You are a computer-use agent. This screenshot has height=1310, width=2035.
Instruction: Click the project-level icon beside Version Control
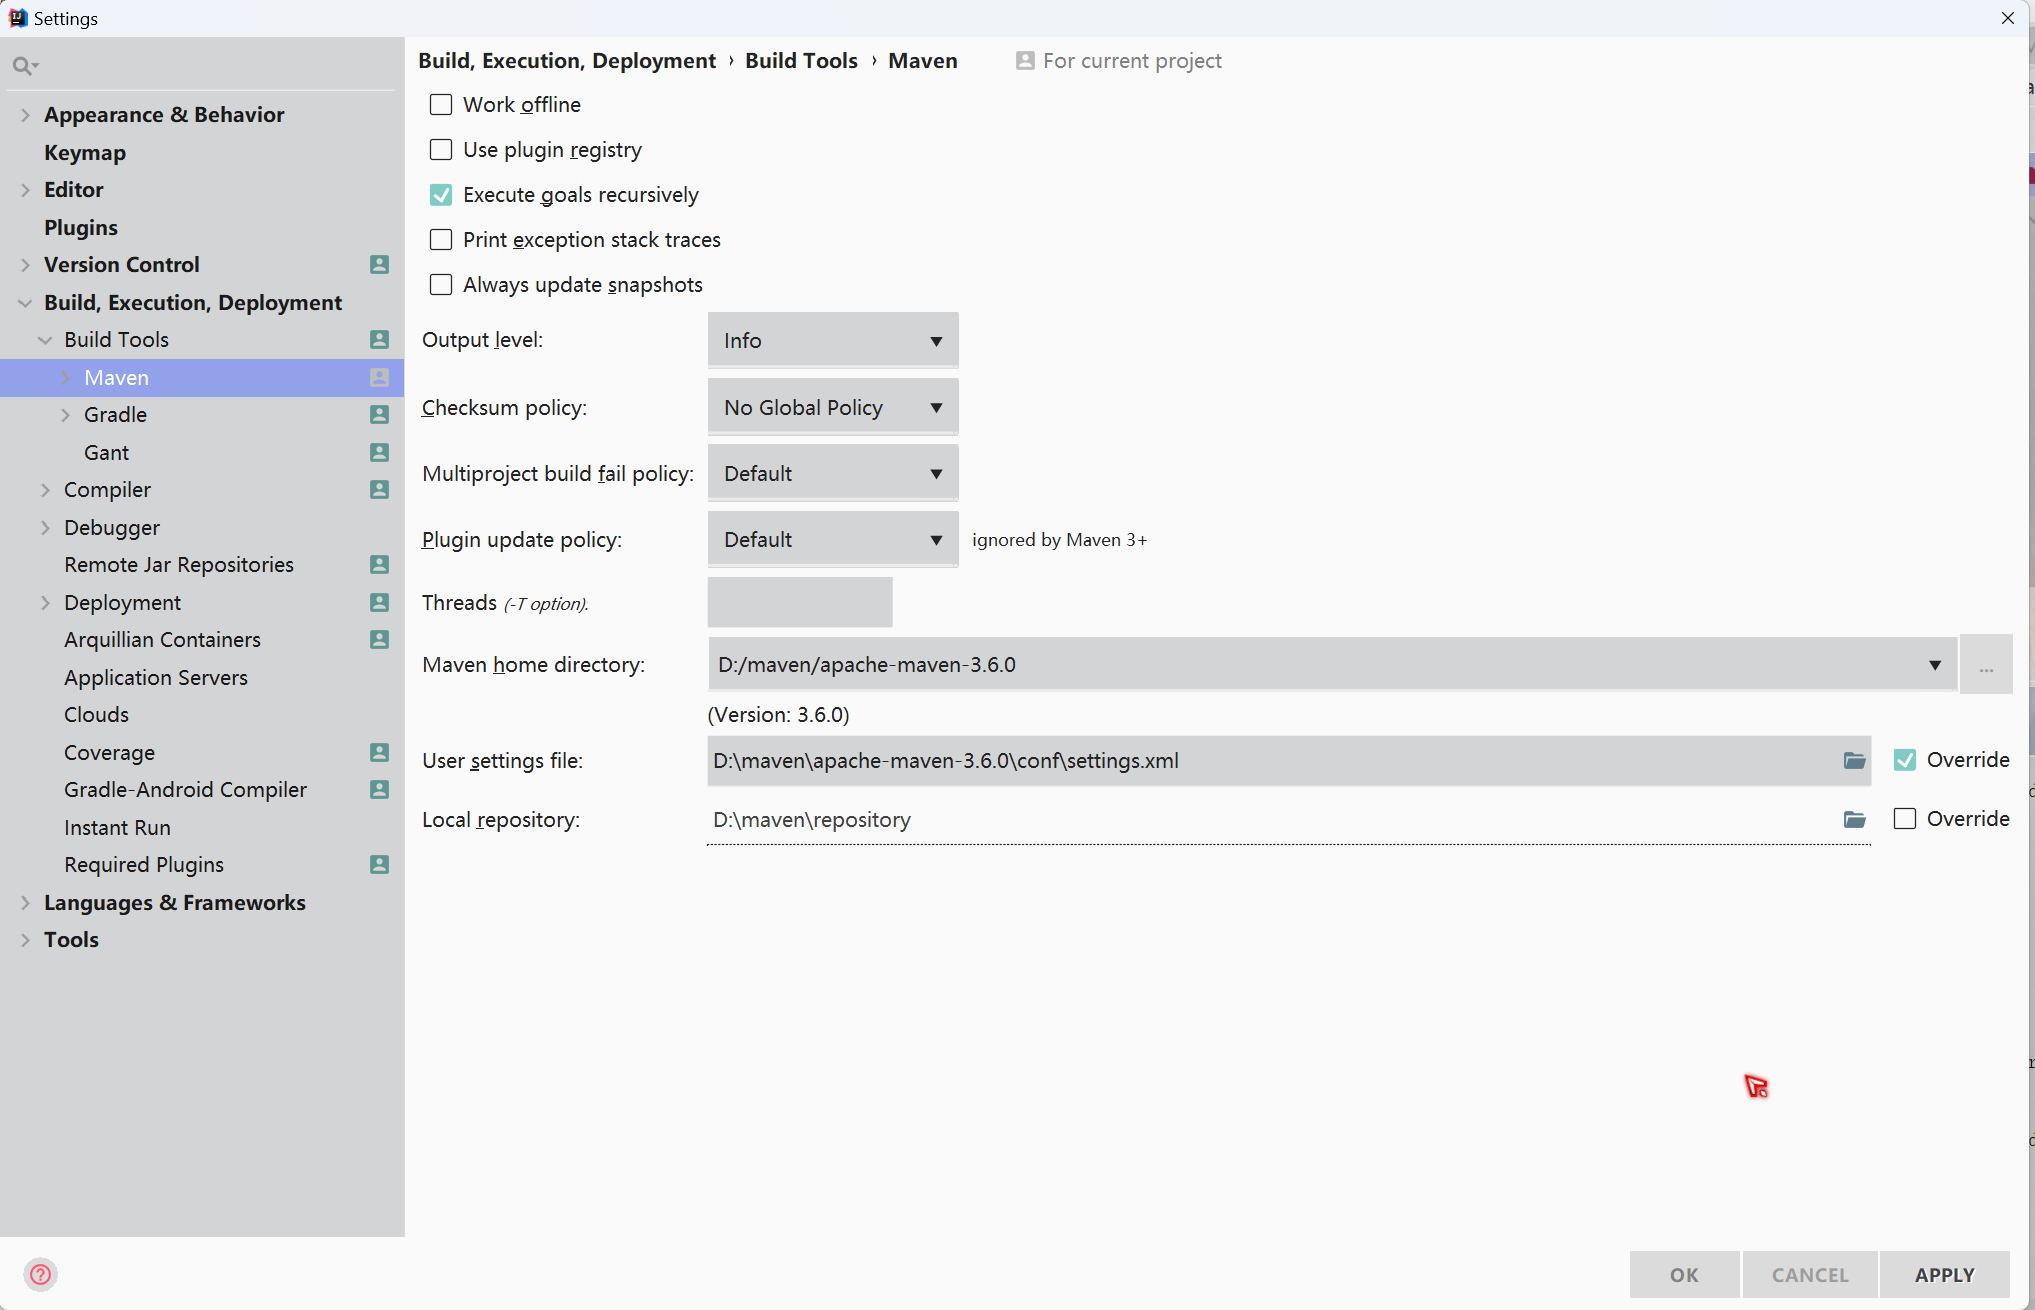coord(379,265)
